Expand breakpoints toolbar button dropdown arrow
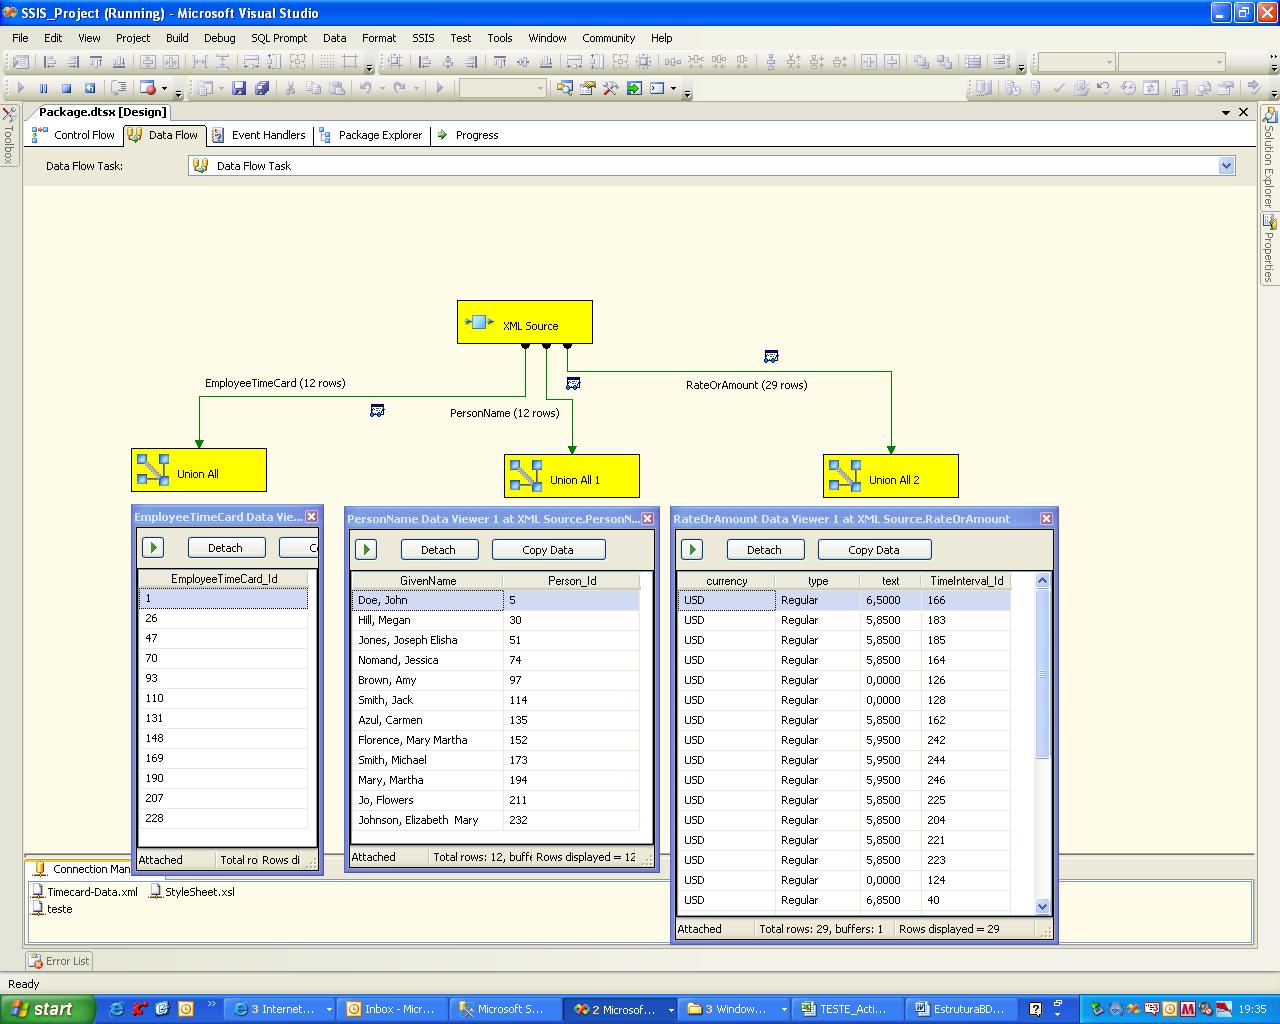 [x=165, y=89]
